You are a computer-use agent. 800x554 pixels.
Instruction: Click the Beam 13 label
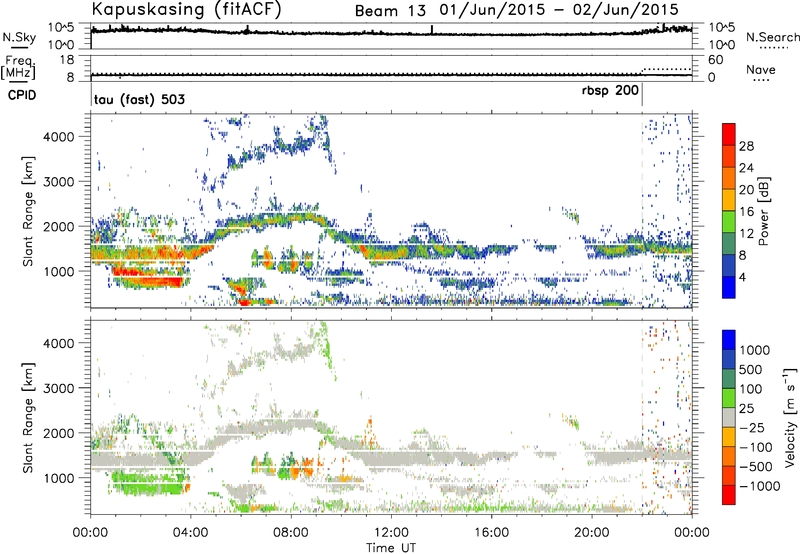[x=390, y=11]
